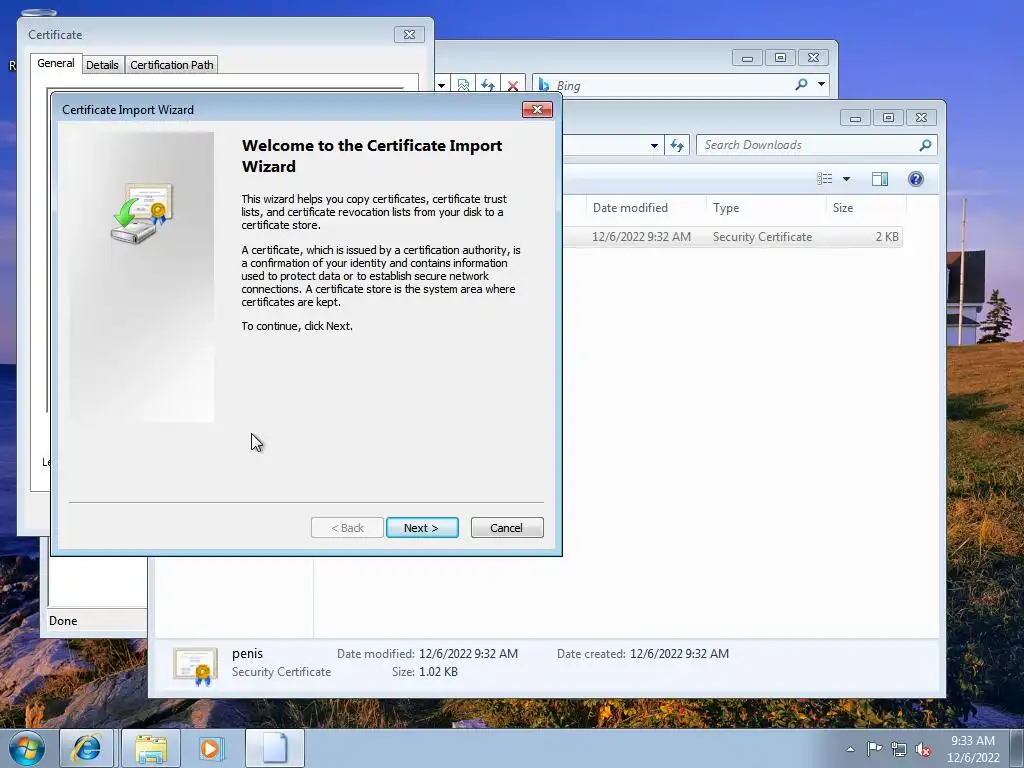Viewport: 1024px width, 768px height.
Task: Click the 12/6/2022 9:32 AM date cell
Action: point(641,237)
